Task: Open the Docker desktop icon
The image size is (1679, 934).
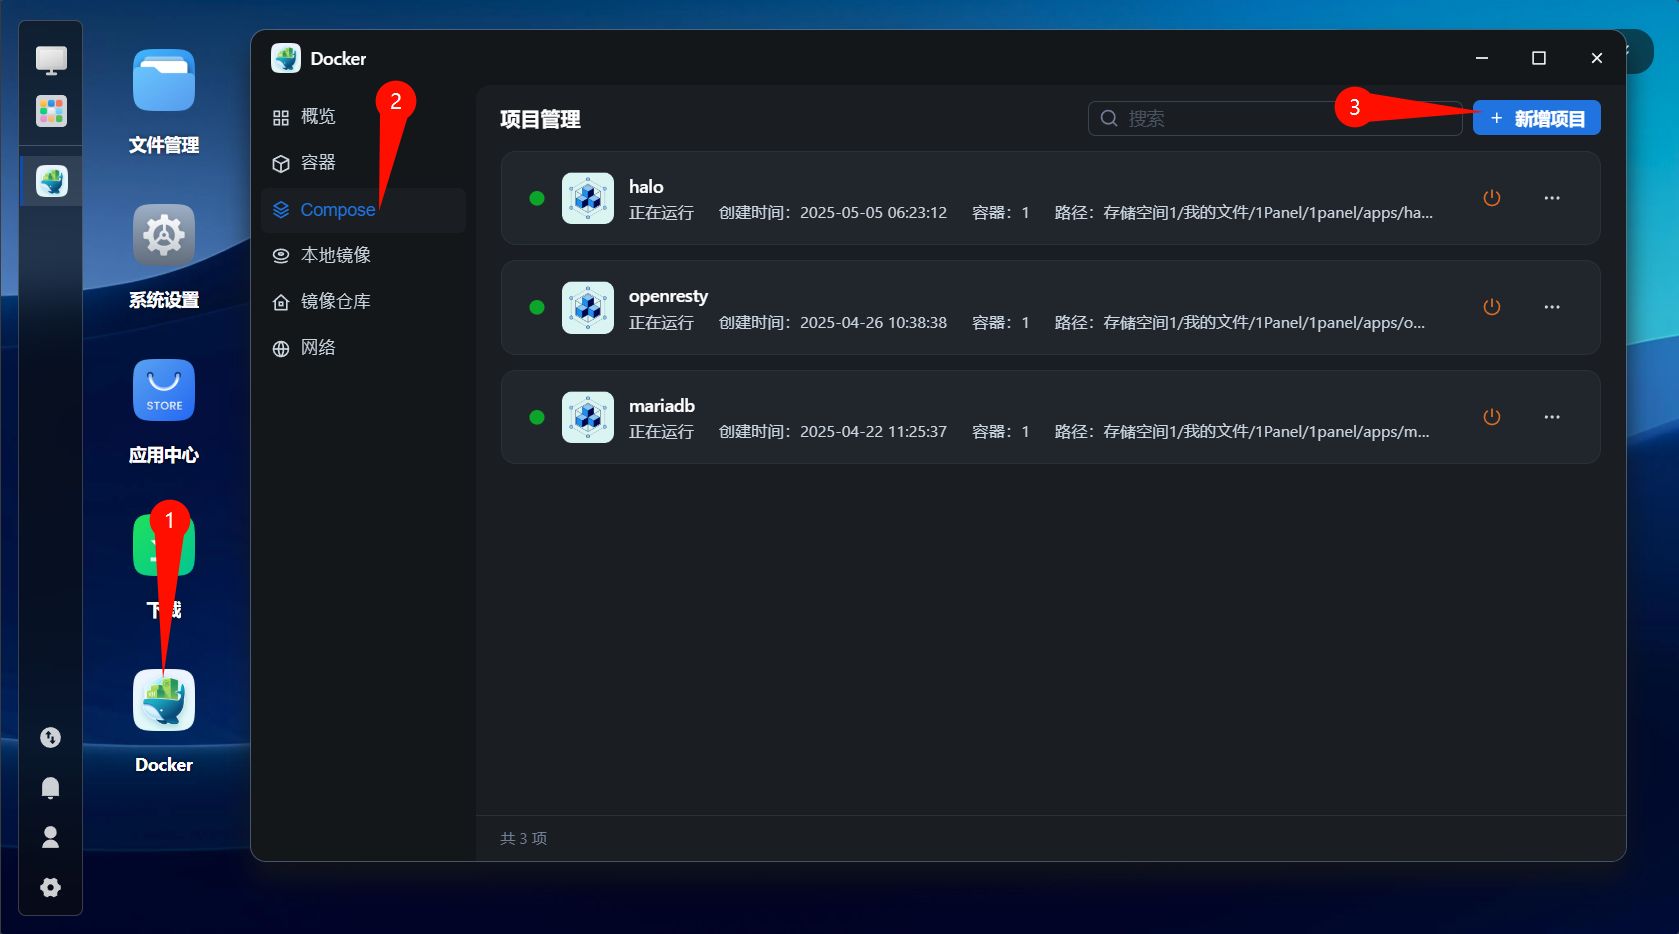Action: point(164,701)
